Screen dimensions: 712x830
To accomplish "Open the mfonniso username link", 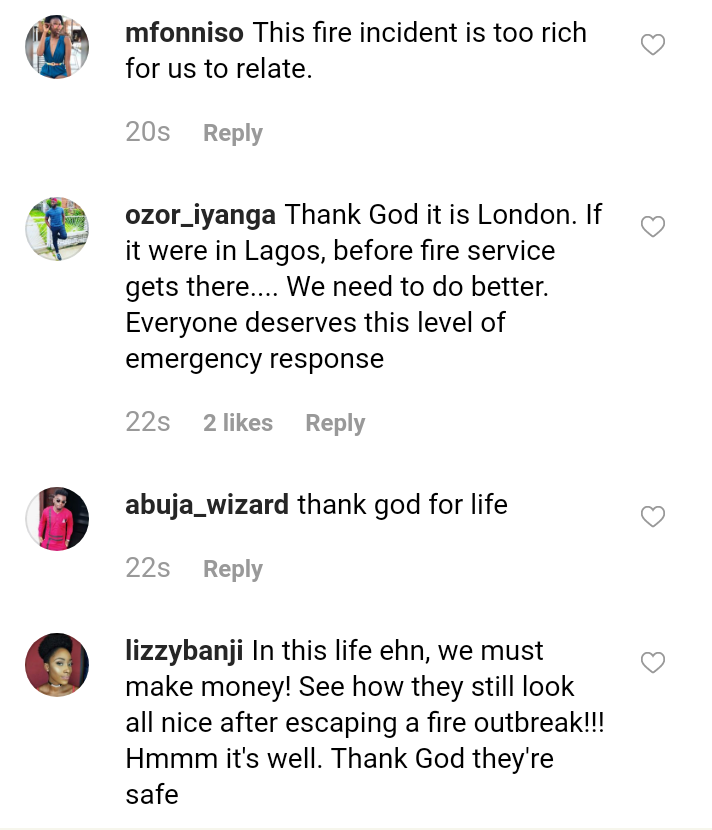I will click(x=184, y=32).
